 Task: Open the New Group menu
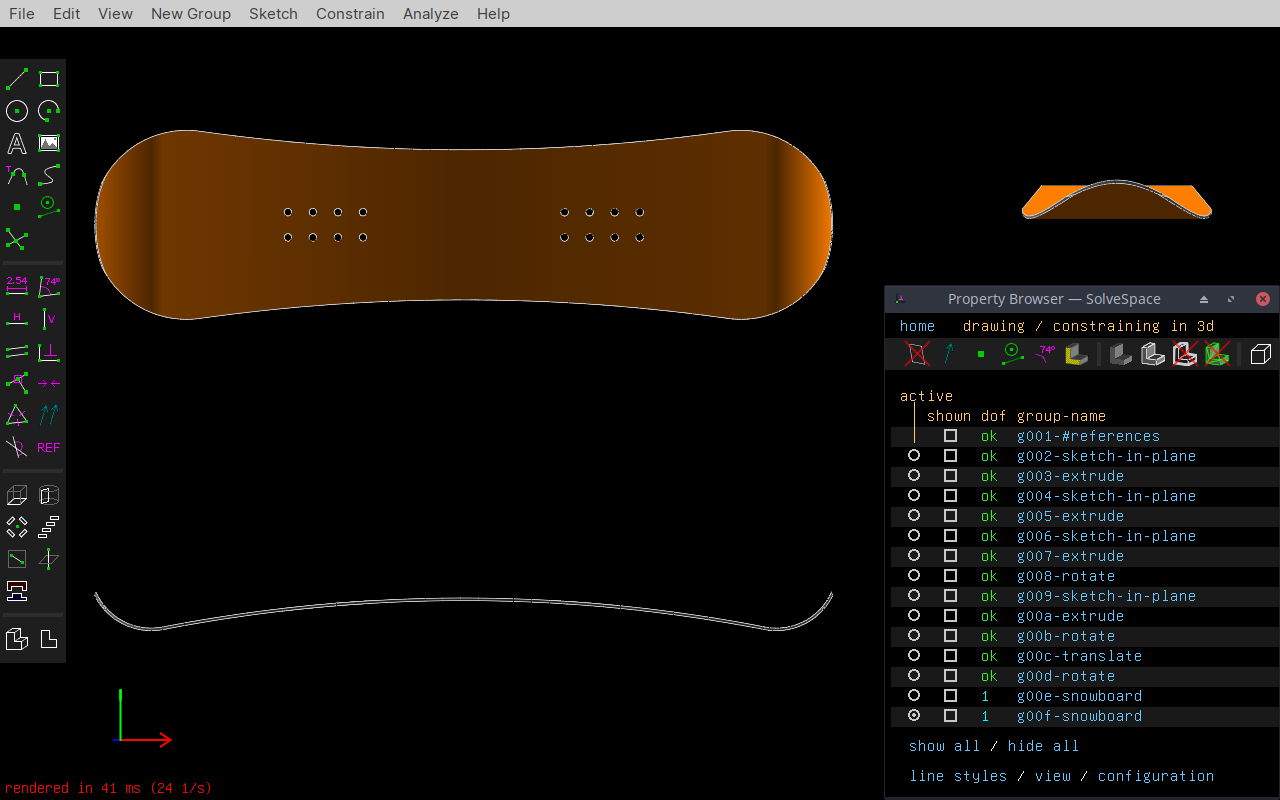click(190, 14)
